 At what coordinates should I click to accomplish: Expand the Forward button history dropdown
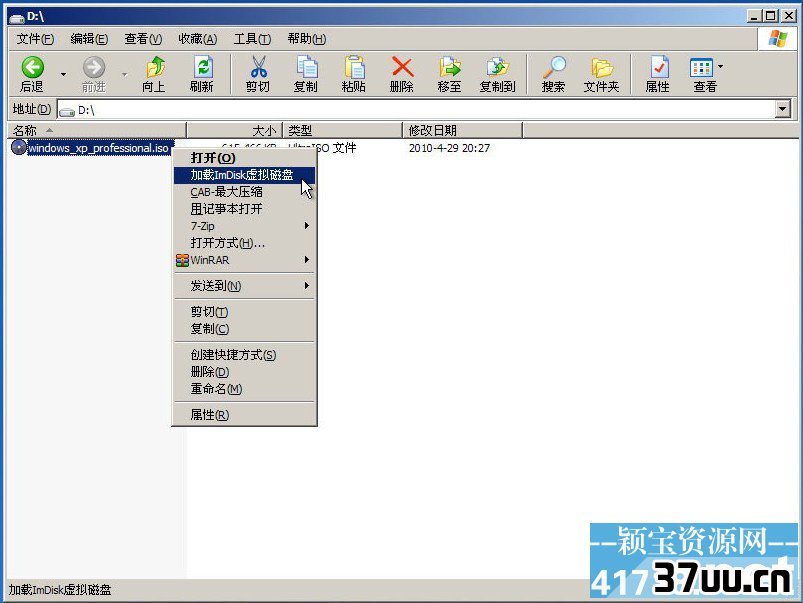tap(124, 75)
